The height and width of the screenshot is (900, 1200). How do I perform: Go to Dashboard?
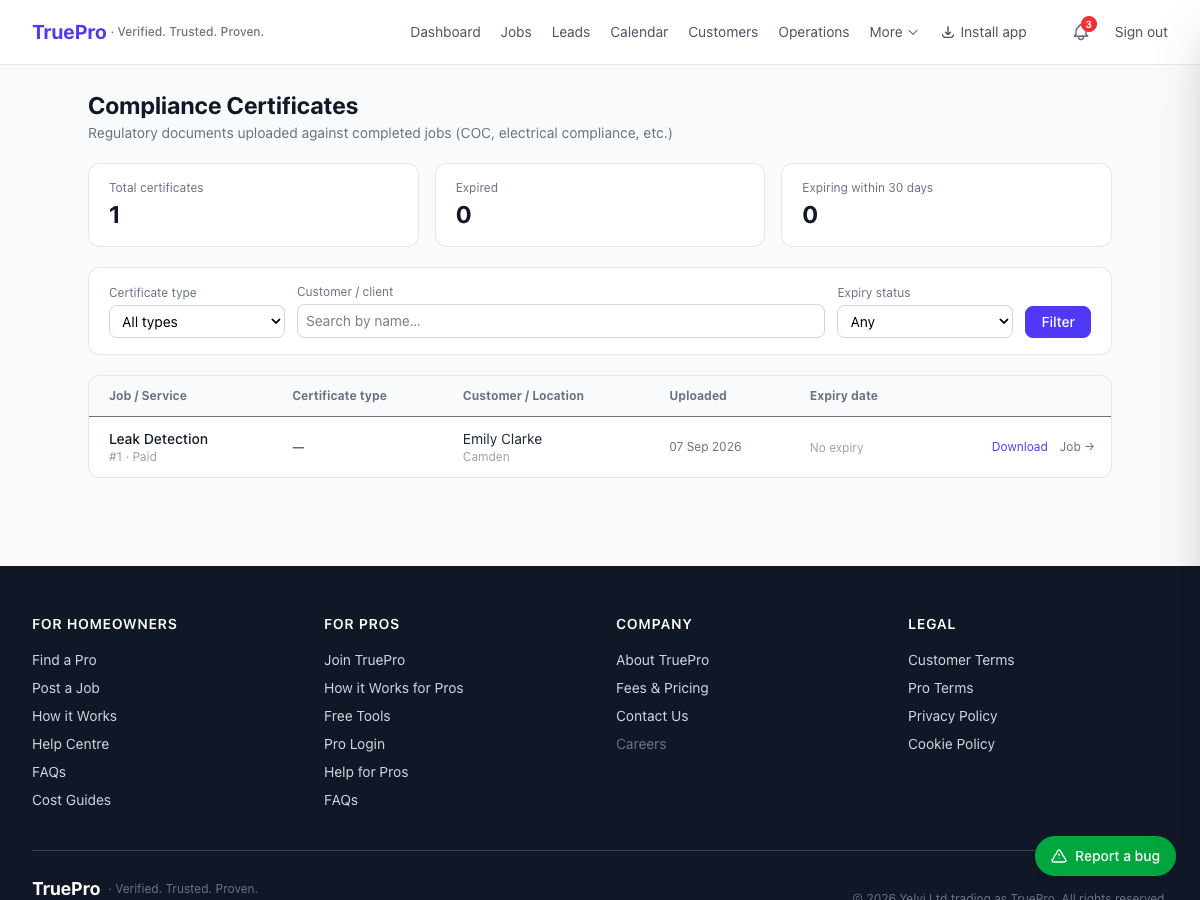coord(445,32)
